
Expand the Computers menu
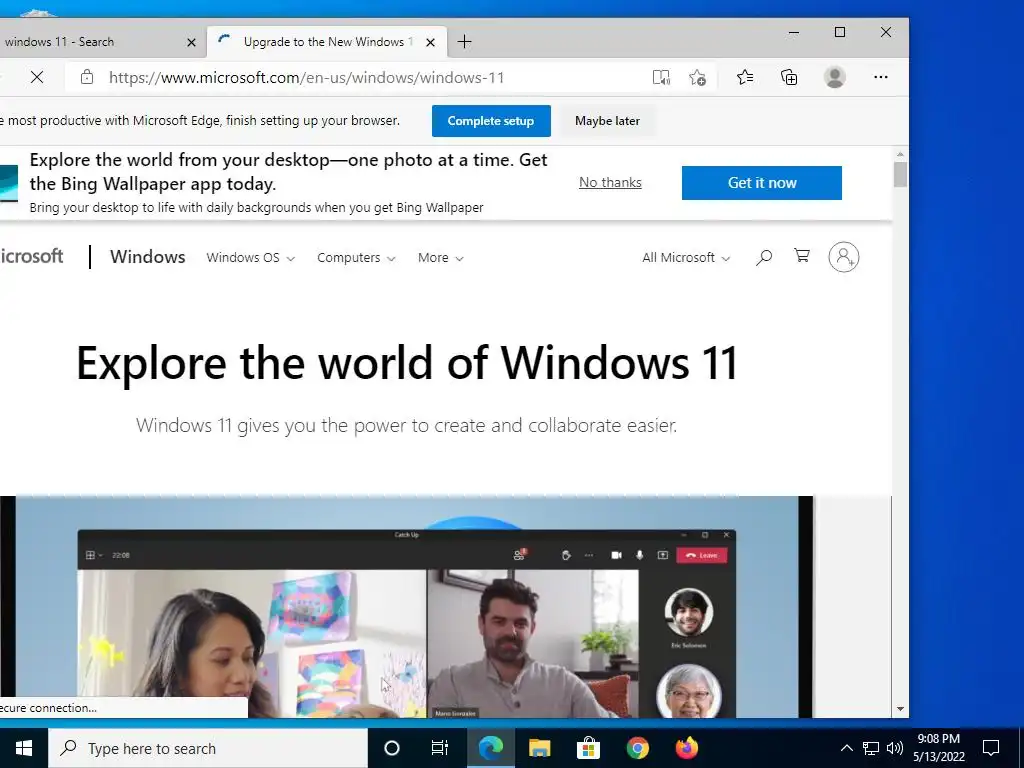356,257
